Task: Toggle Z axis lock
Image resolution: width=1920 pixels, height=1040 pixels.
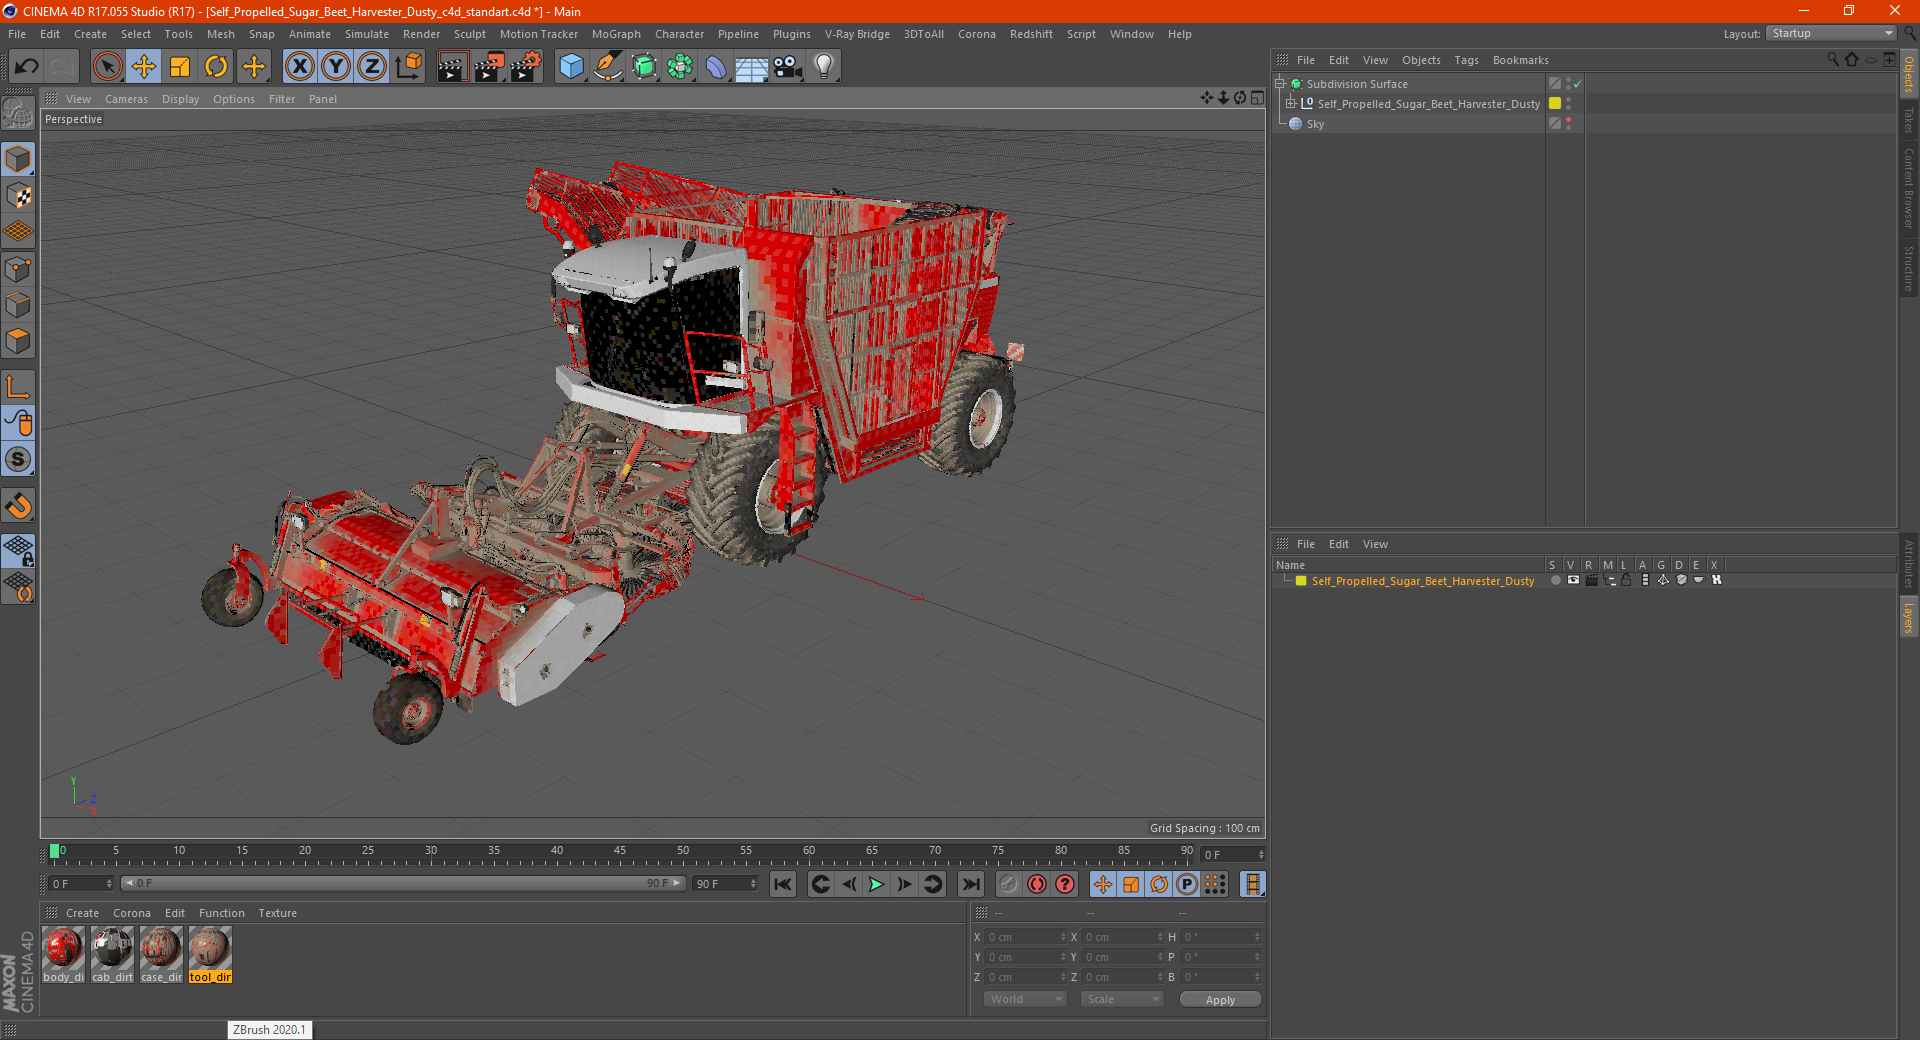Action: 372,67
